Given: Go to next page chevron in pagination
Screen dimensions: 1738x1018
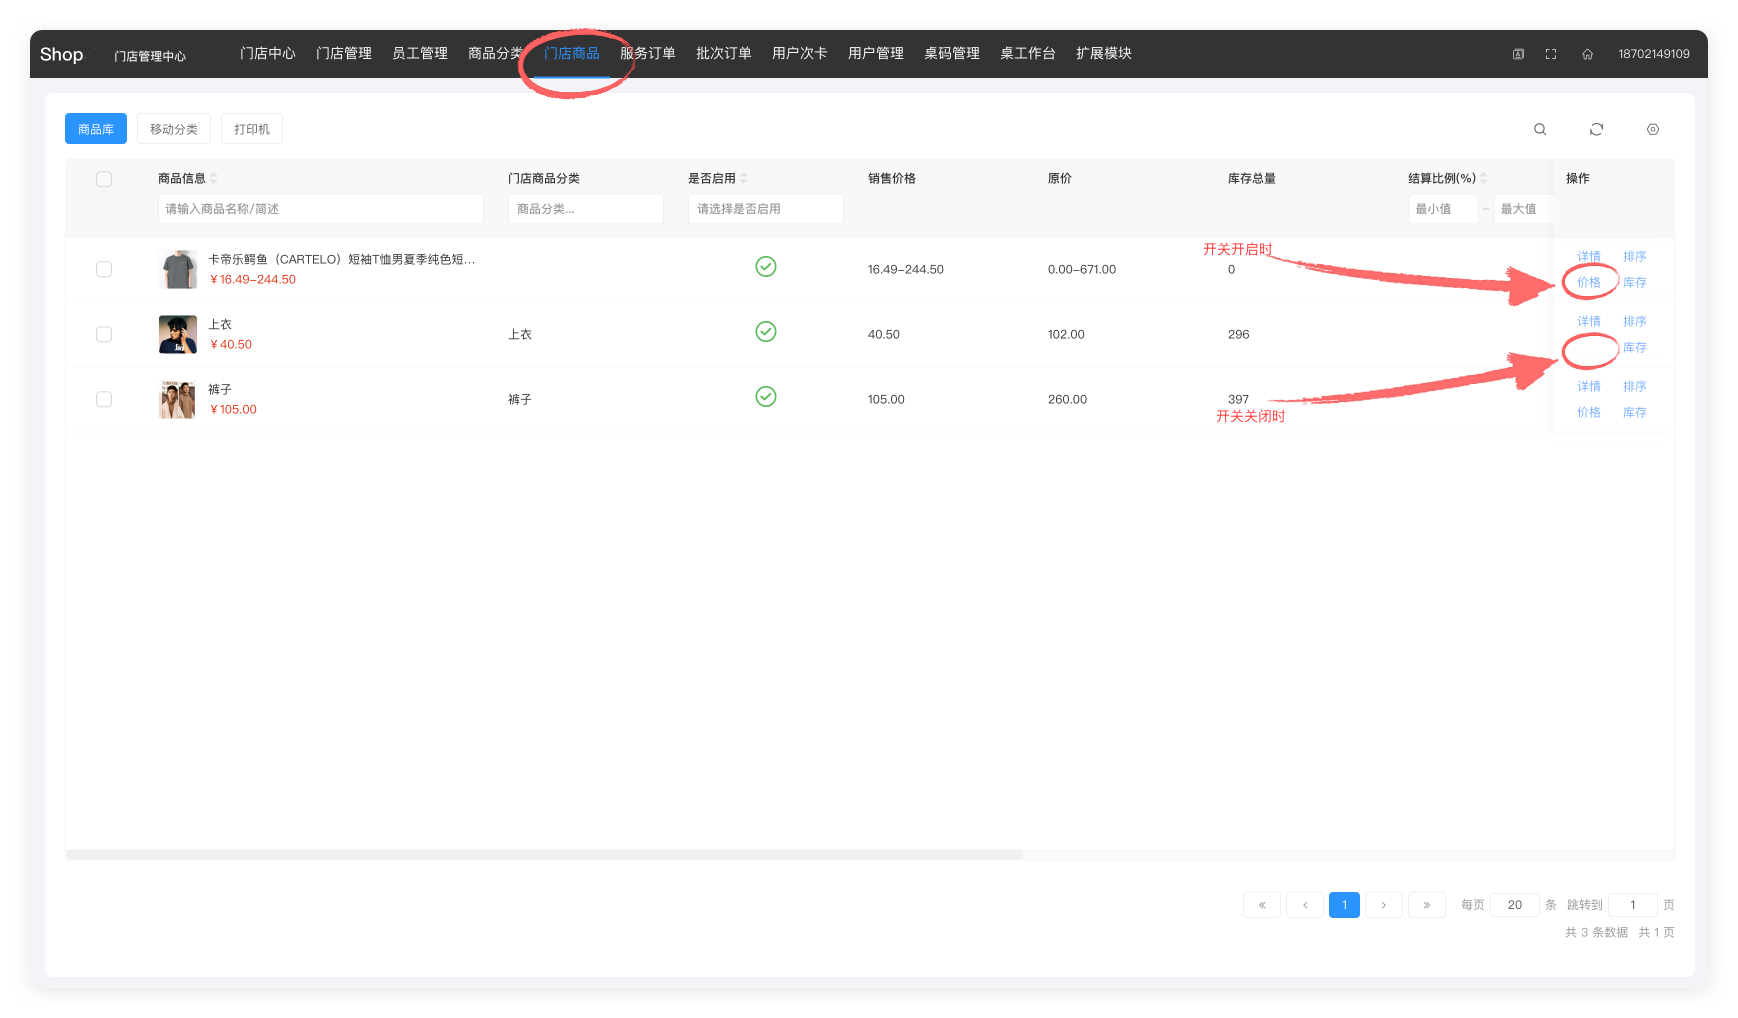Looking at the screenshot, I should 1383,905.
